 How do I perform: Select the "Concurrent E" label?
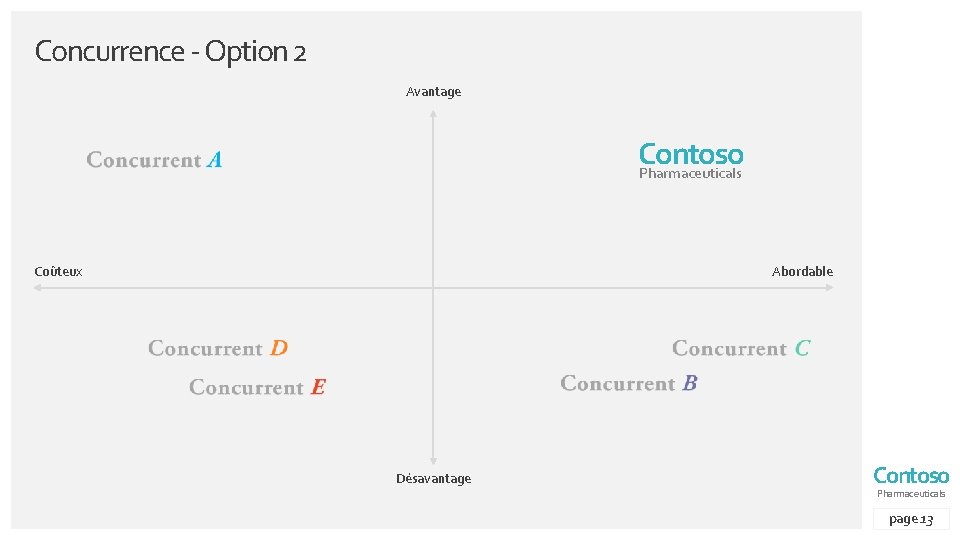pyautogui.click(x=258, y=388)
